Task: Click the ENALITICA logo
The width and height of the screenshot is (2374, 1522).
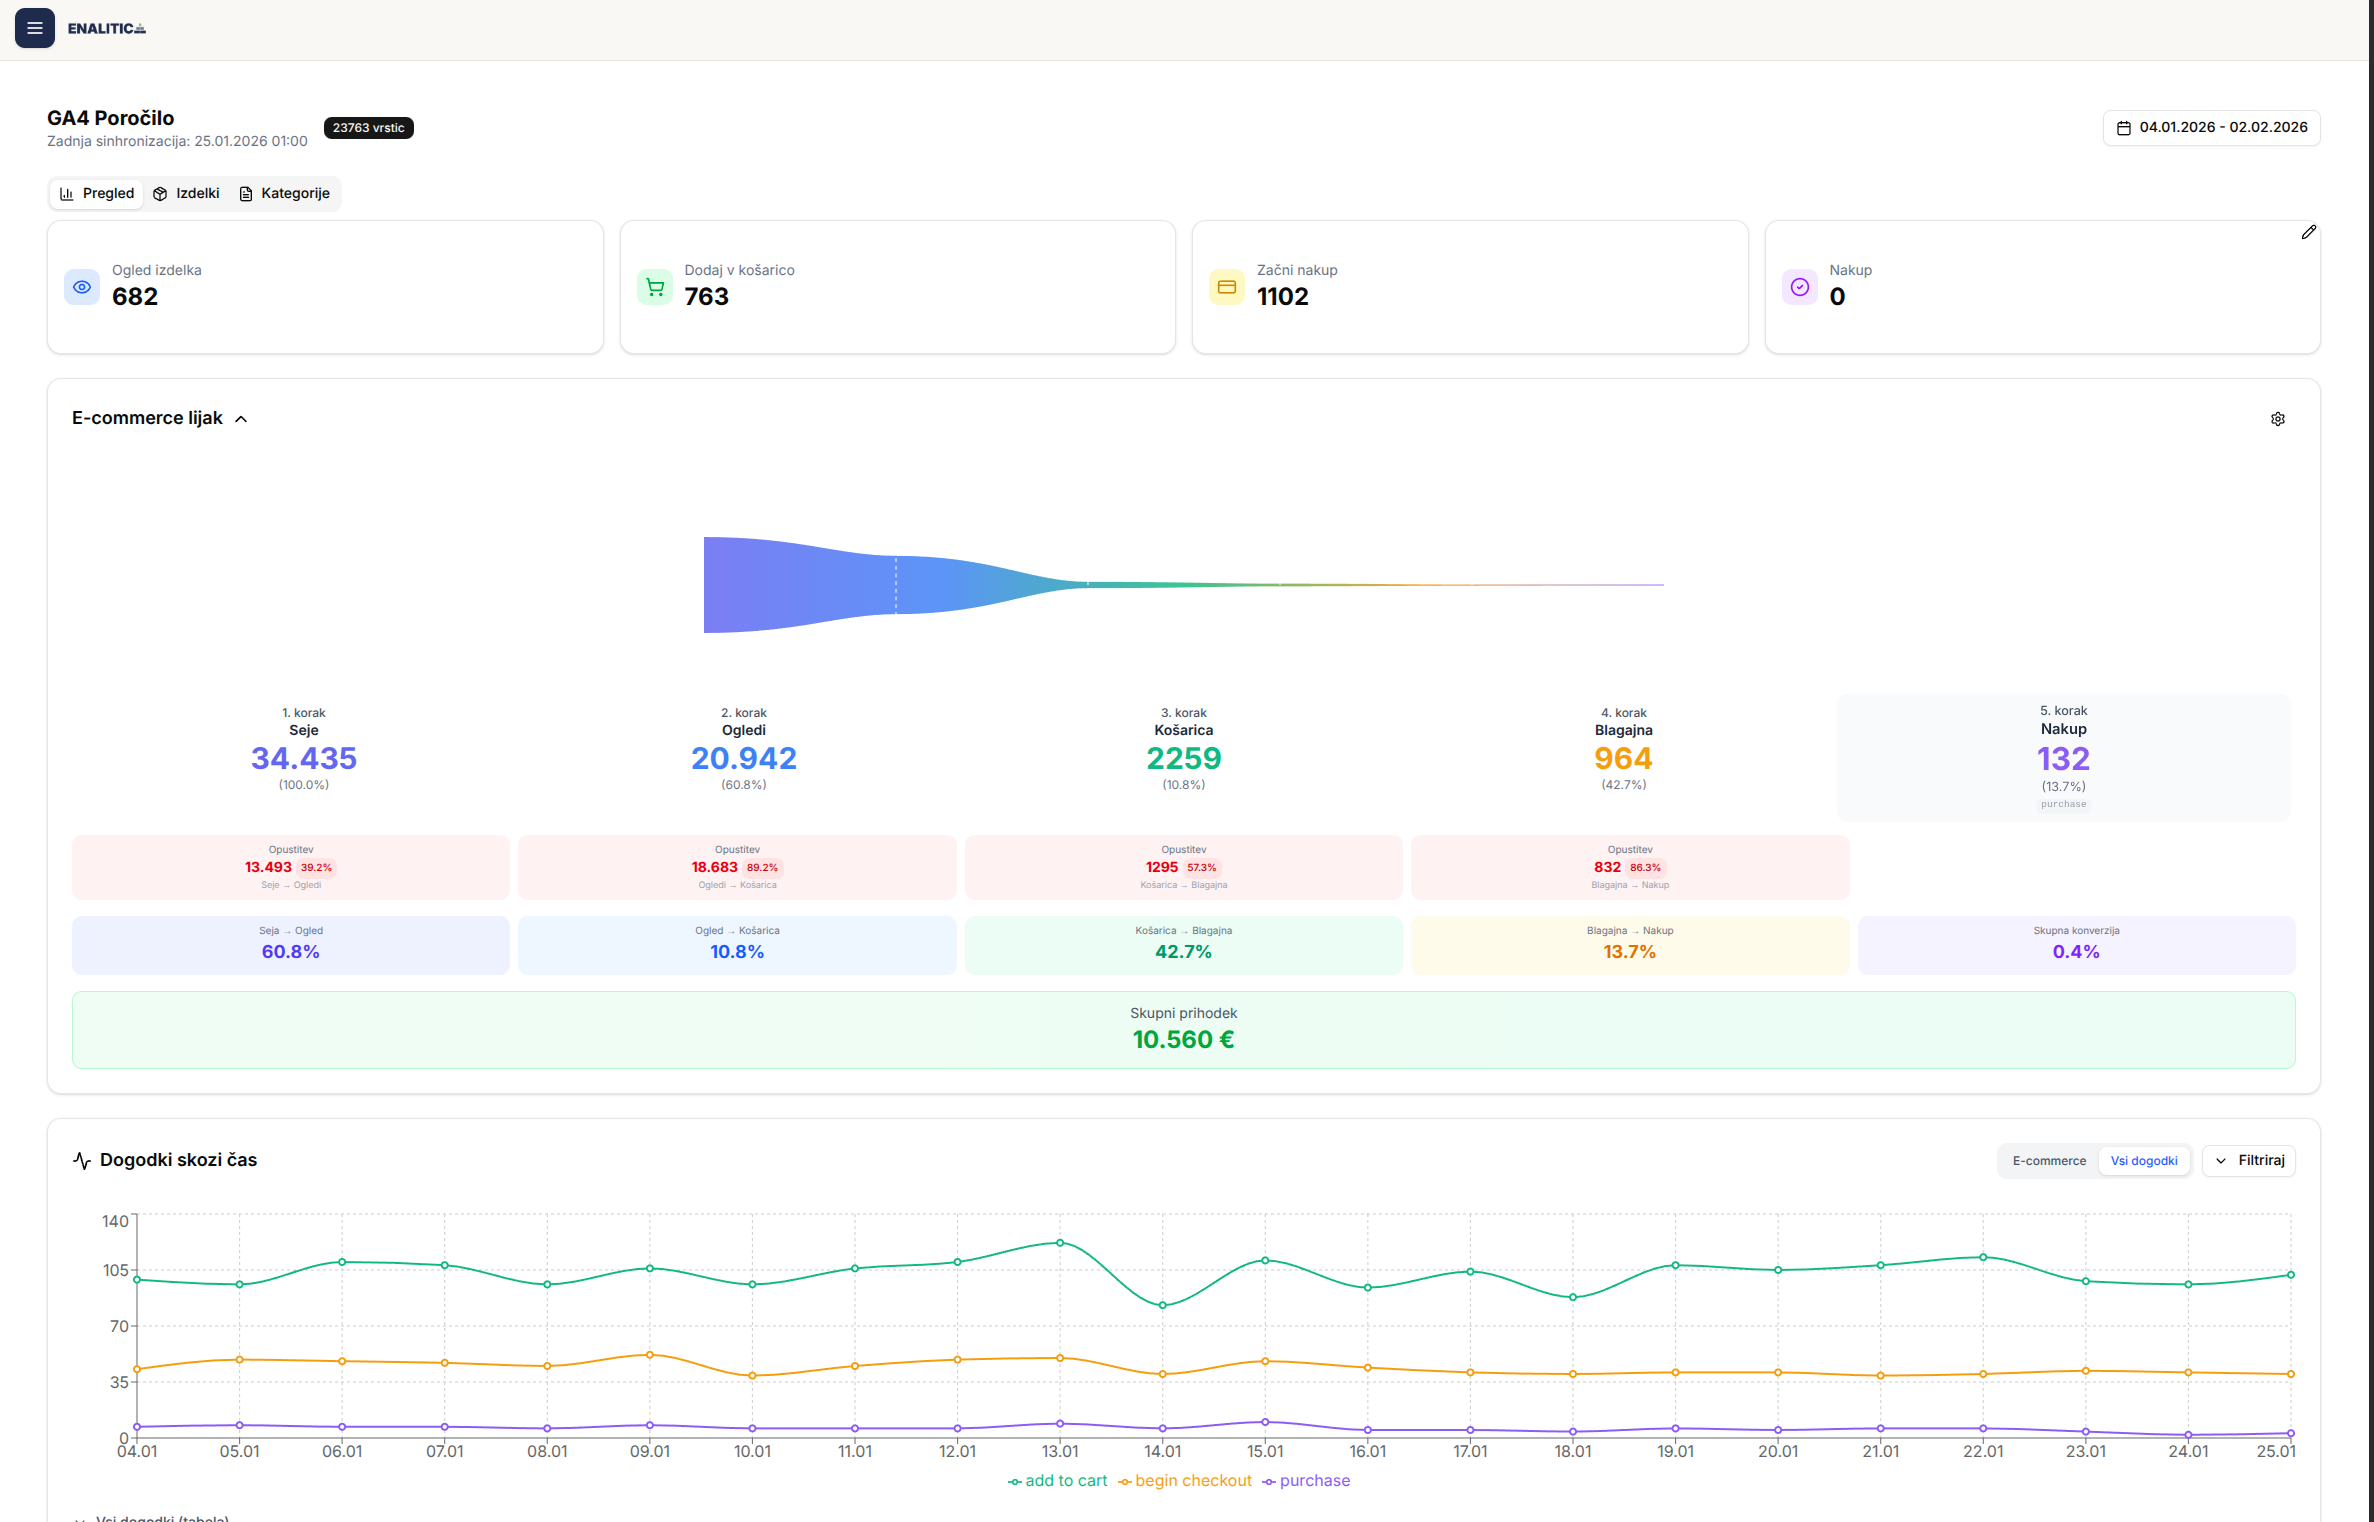Action: coord(106,28)
